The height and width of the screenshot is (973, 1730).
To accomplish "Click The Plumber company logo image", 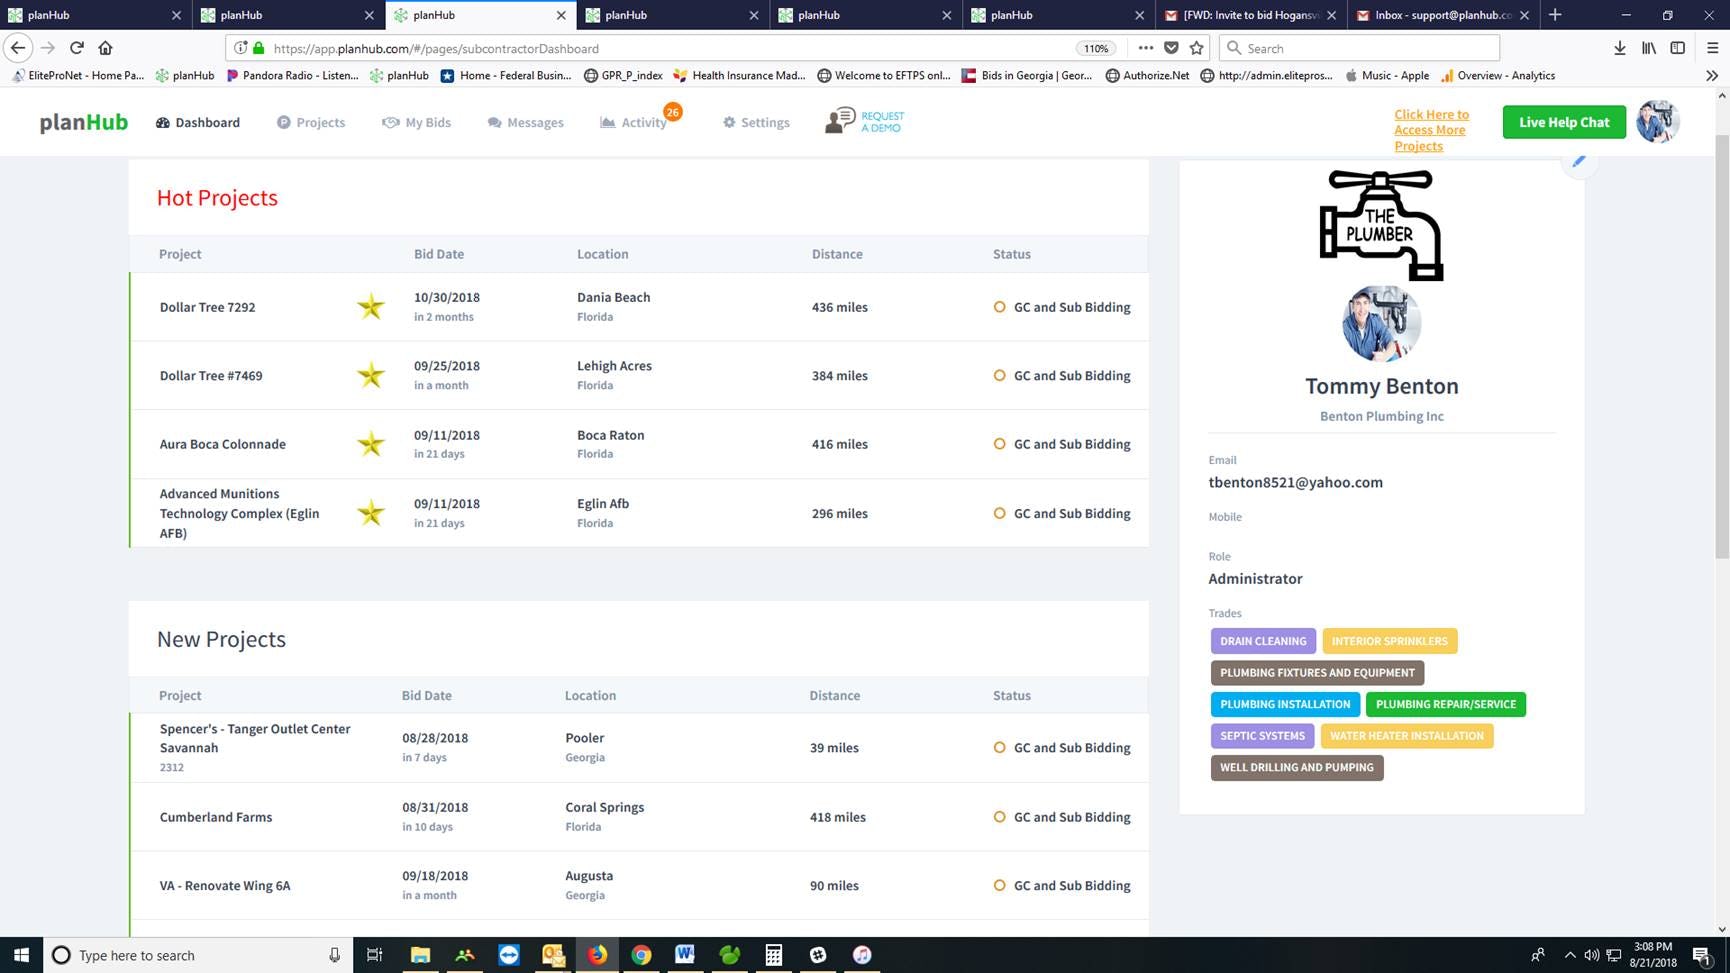I will point(1381,225).
